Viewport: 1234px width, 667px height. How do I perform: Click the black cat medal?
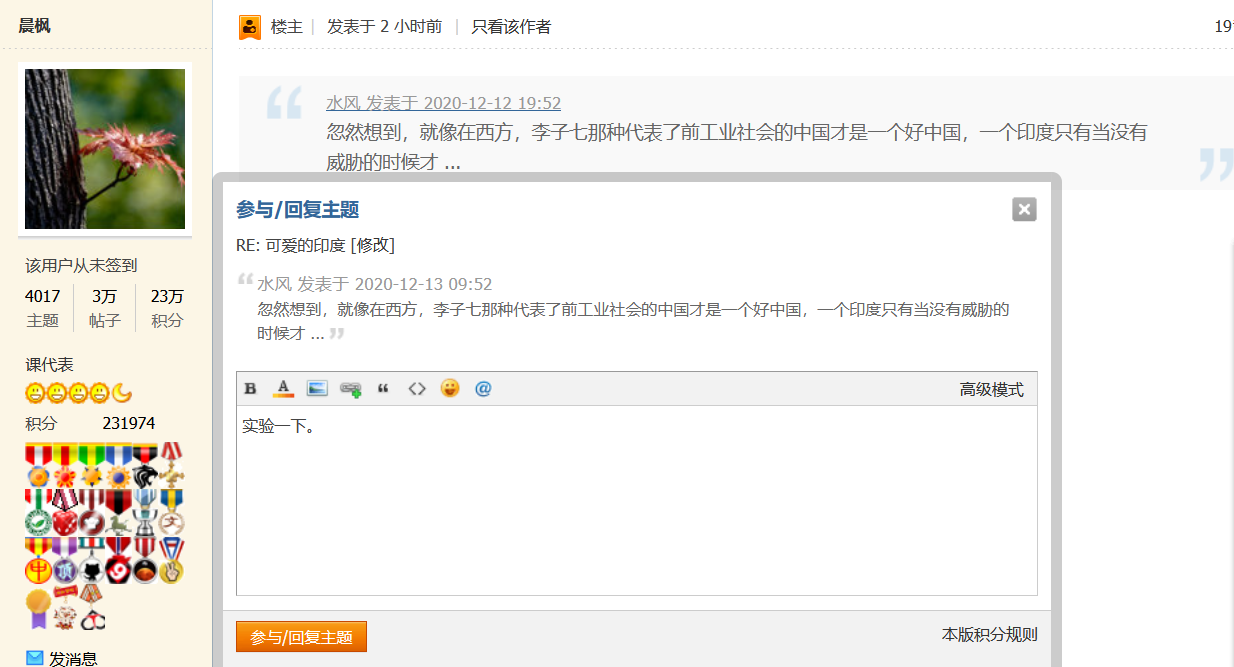(x=91, y=560)
